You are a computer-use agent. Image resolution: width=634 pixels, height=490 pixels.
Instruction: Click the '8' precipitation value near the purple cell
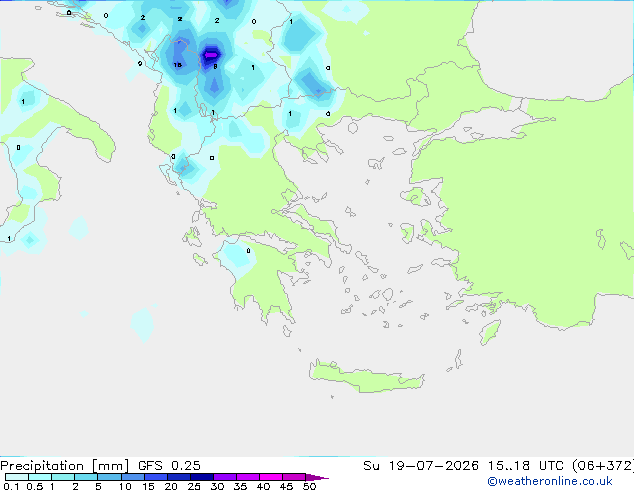click(x=215, y=66)
